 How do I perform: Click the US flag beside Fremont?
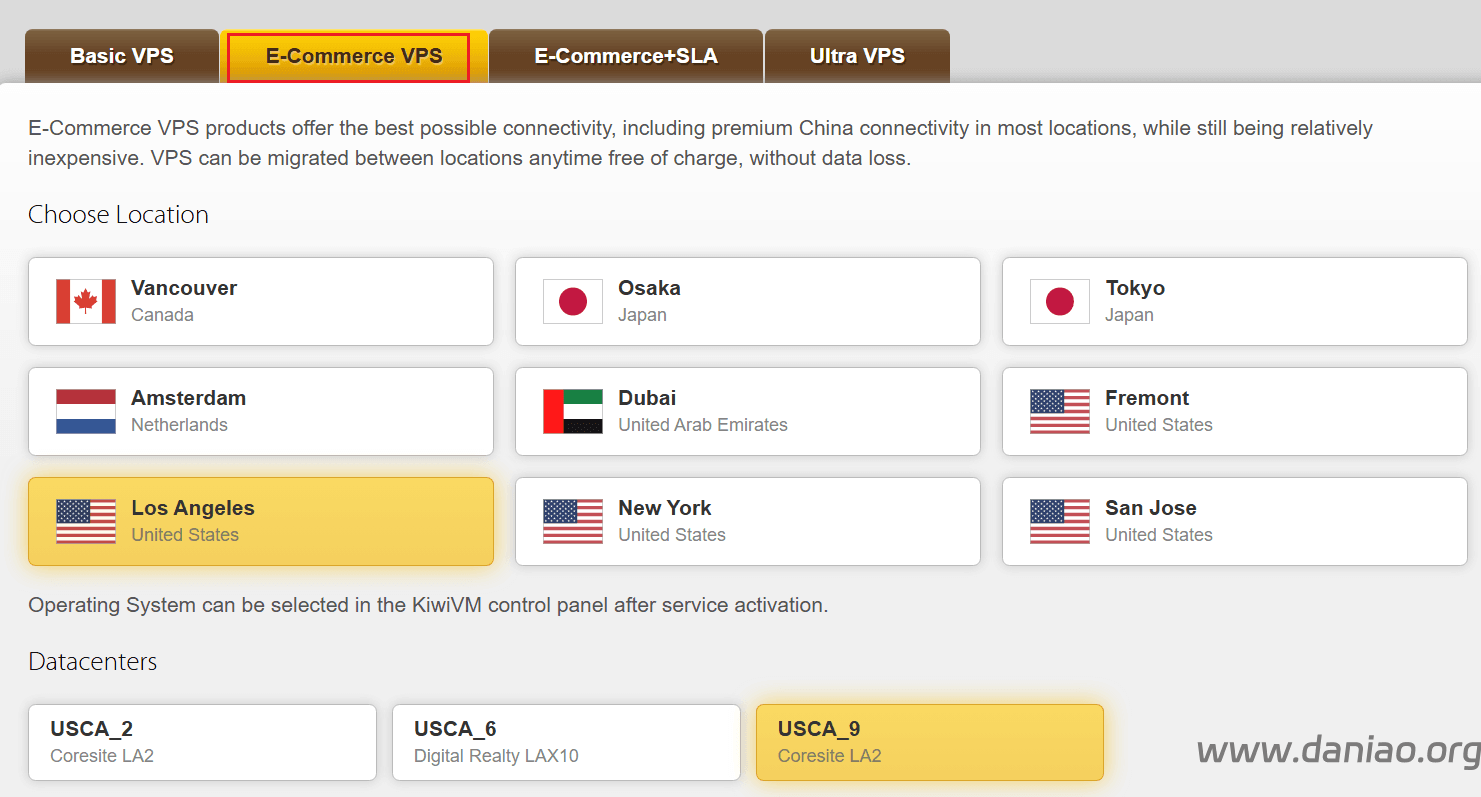click(1060, 411)
